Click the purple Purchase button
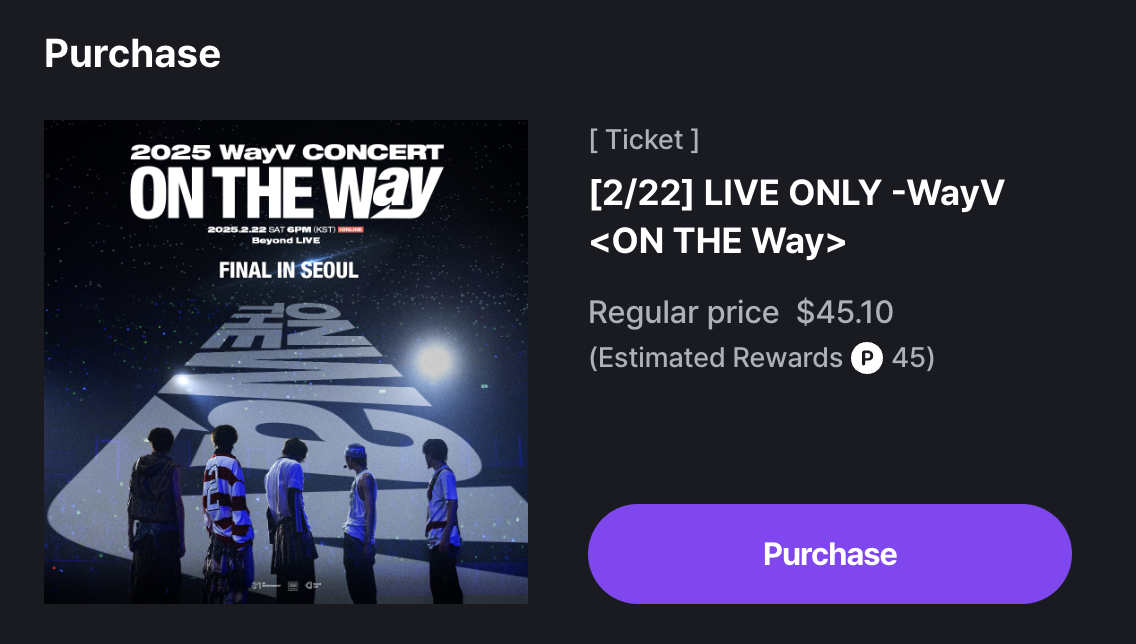 (x=829, y=554)
